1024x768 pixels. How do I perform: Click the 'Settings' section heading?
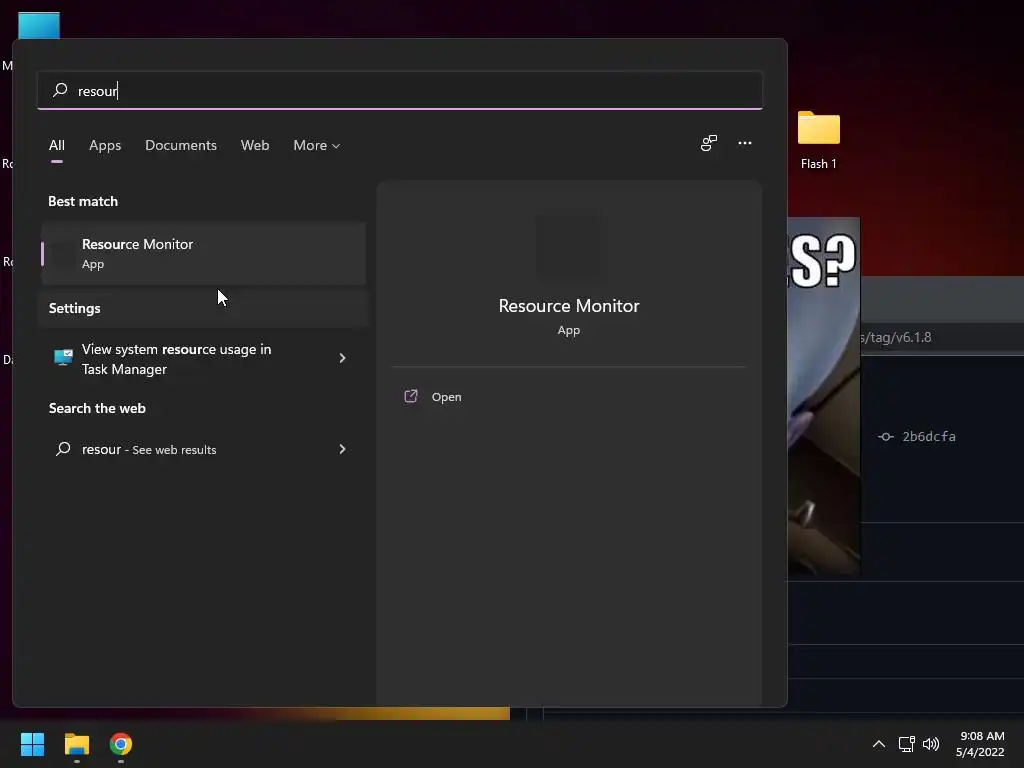74,308
